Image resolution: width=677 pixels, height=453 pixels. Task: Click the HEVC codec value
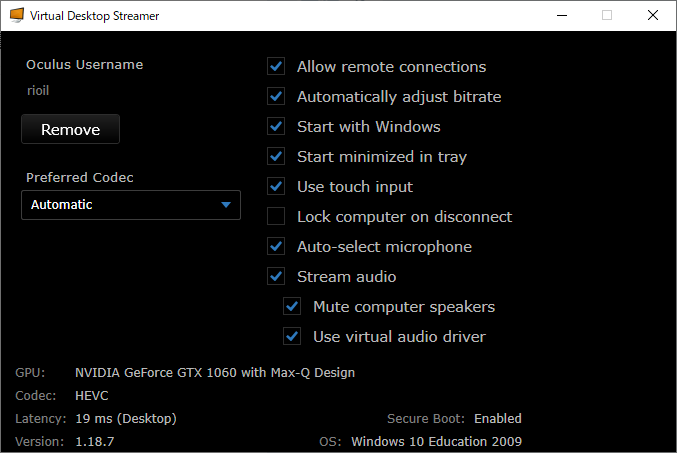(92, 396)
